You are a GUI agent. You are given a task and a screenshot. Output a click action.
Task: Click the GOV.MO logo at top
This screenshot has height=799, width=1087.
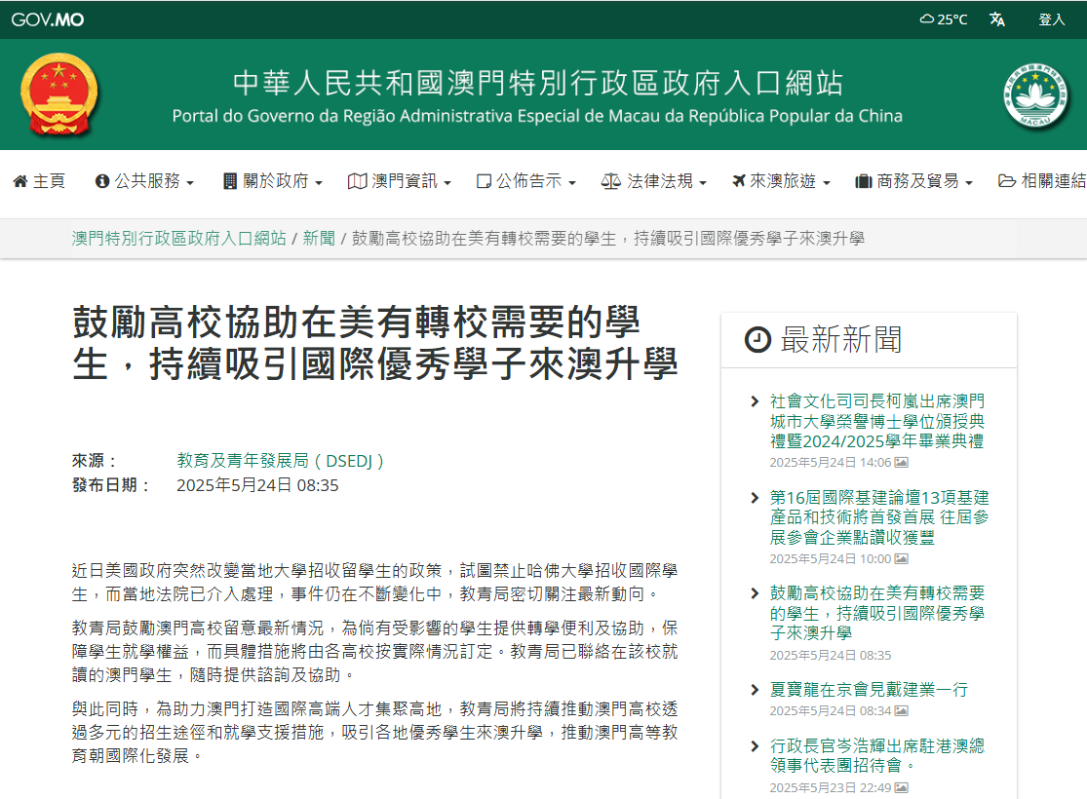[47, 19]
